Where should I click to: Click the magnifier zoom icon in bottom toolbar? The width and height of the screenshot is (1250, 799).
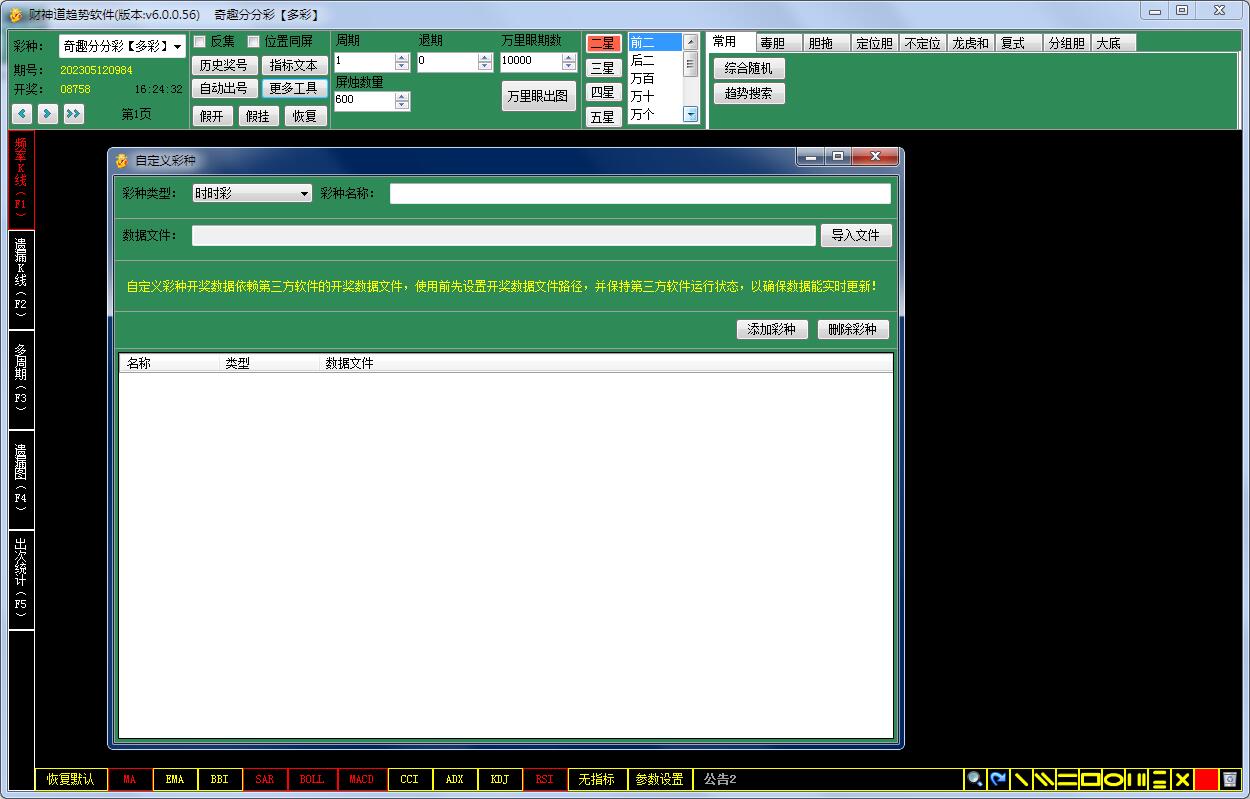974,779
